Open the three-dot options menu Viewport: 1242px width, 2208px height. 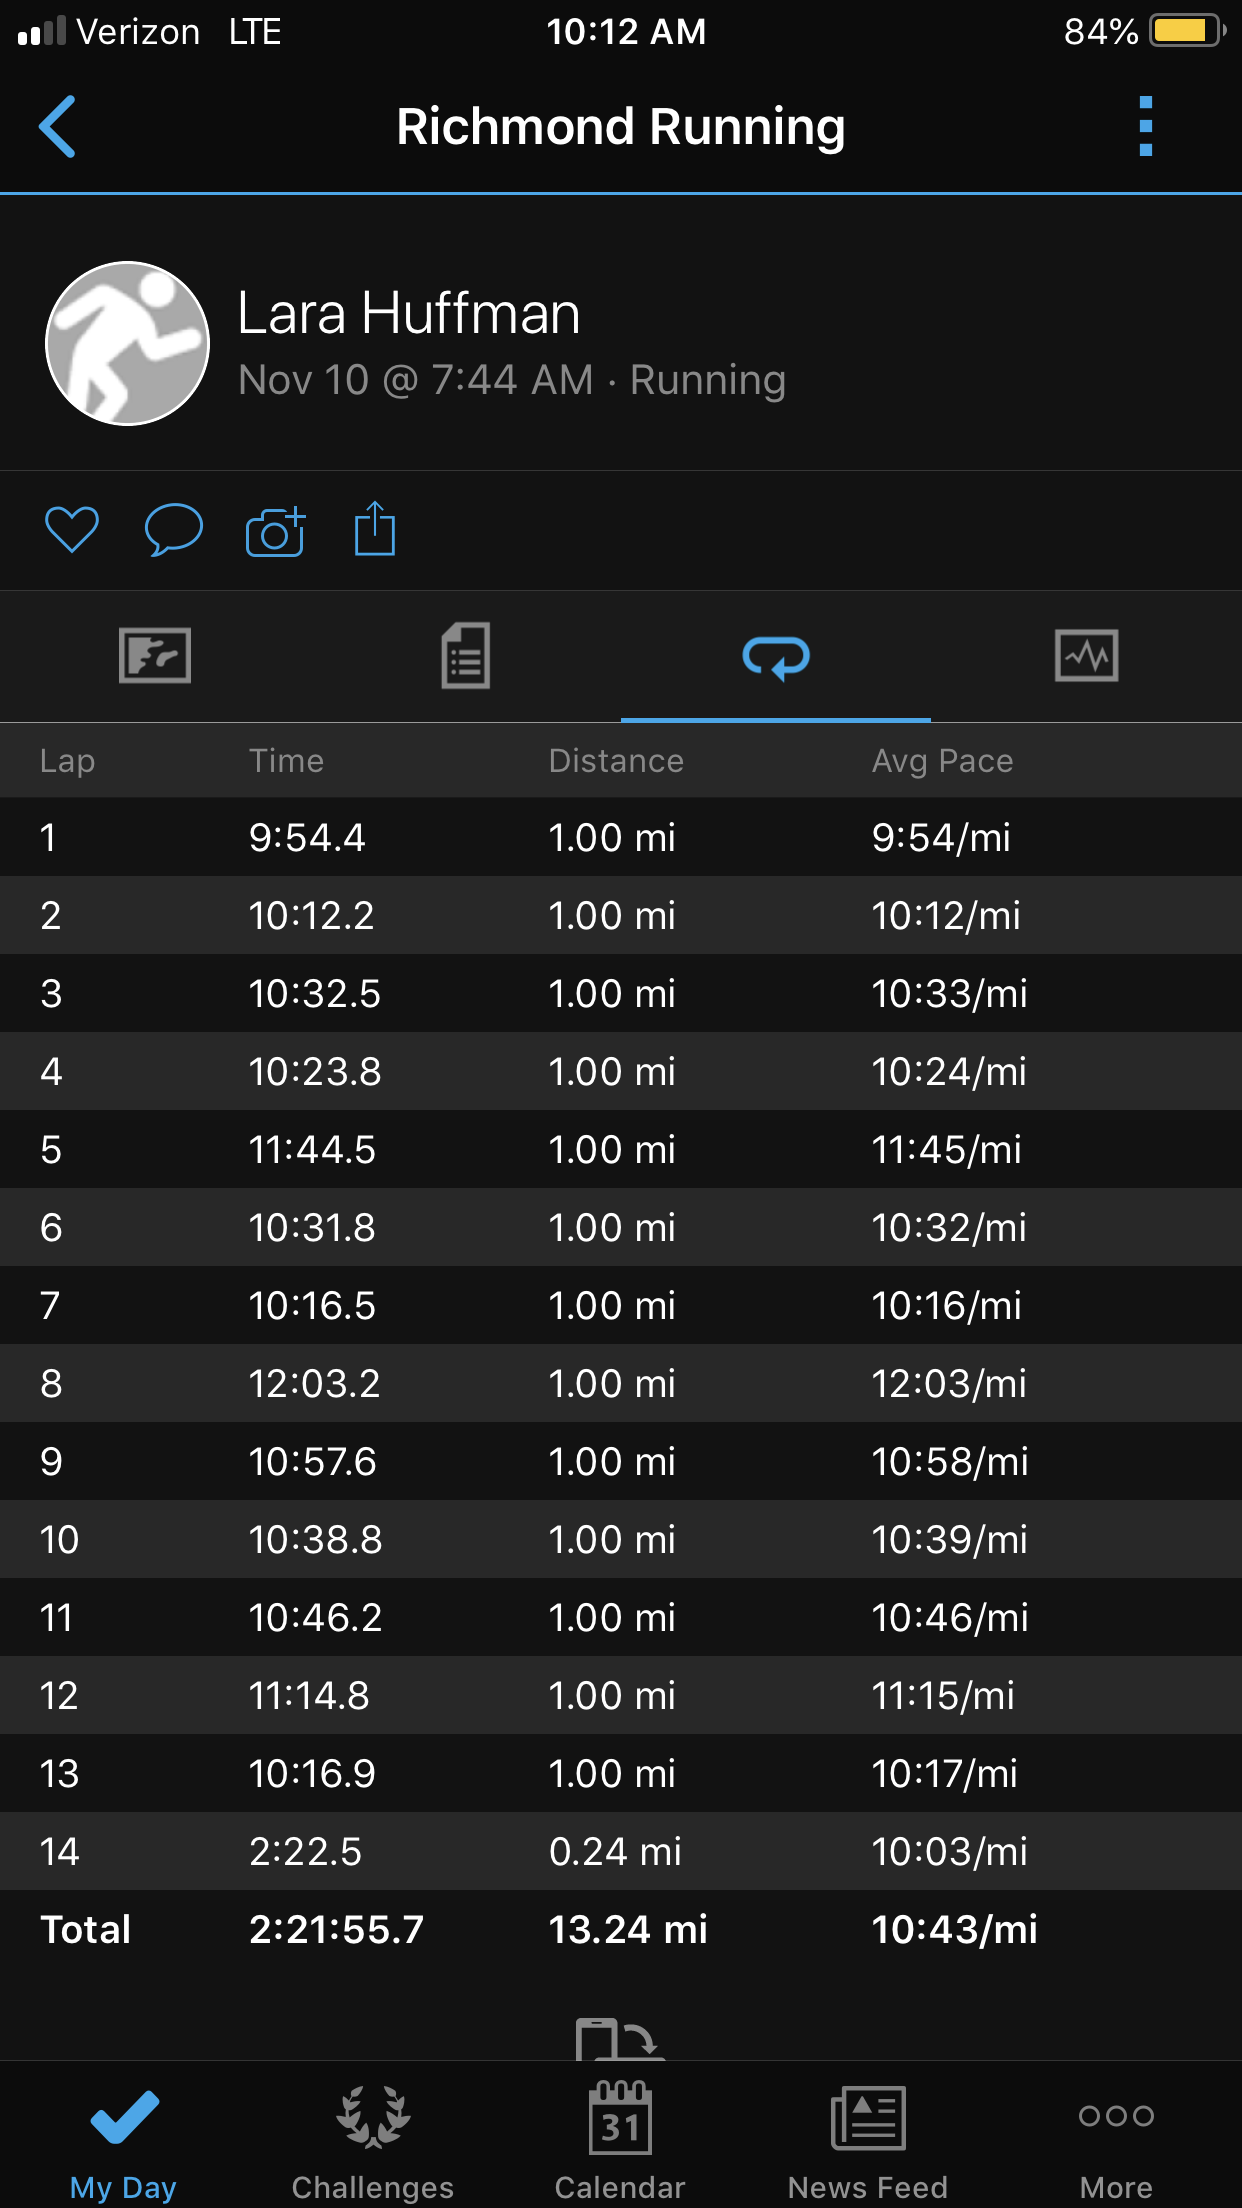1146,127
